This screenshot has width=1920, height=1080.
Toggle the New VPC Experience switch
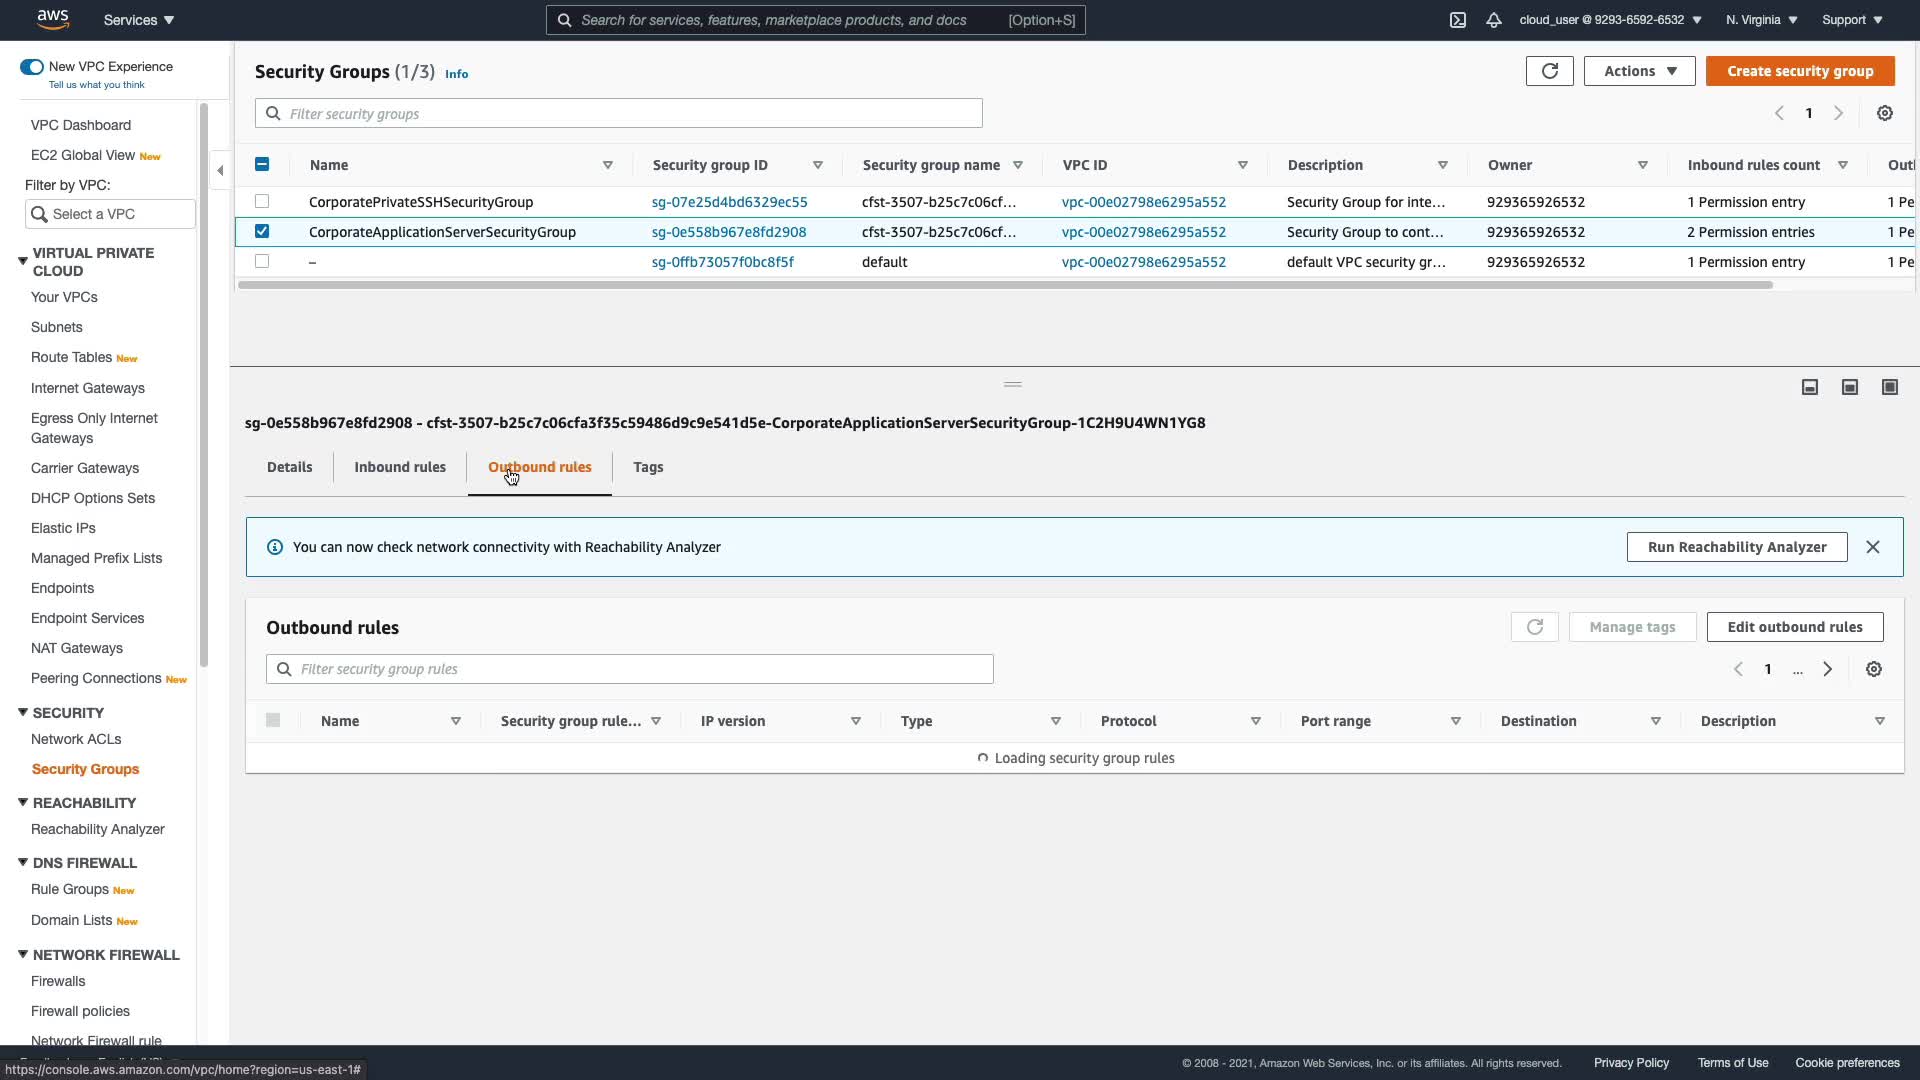[x=32, y=67]
